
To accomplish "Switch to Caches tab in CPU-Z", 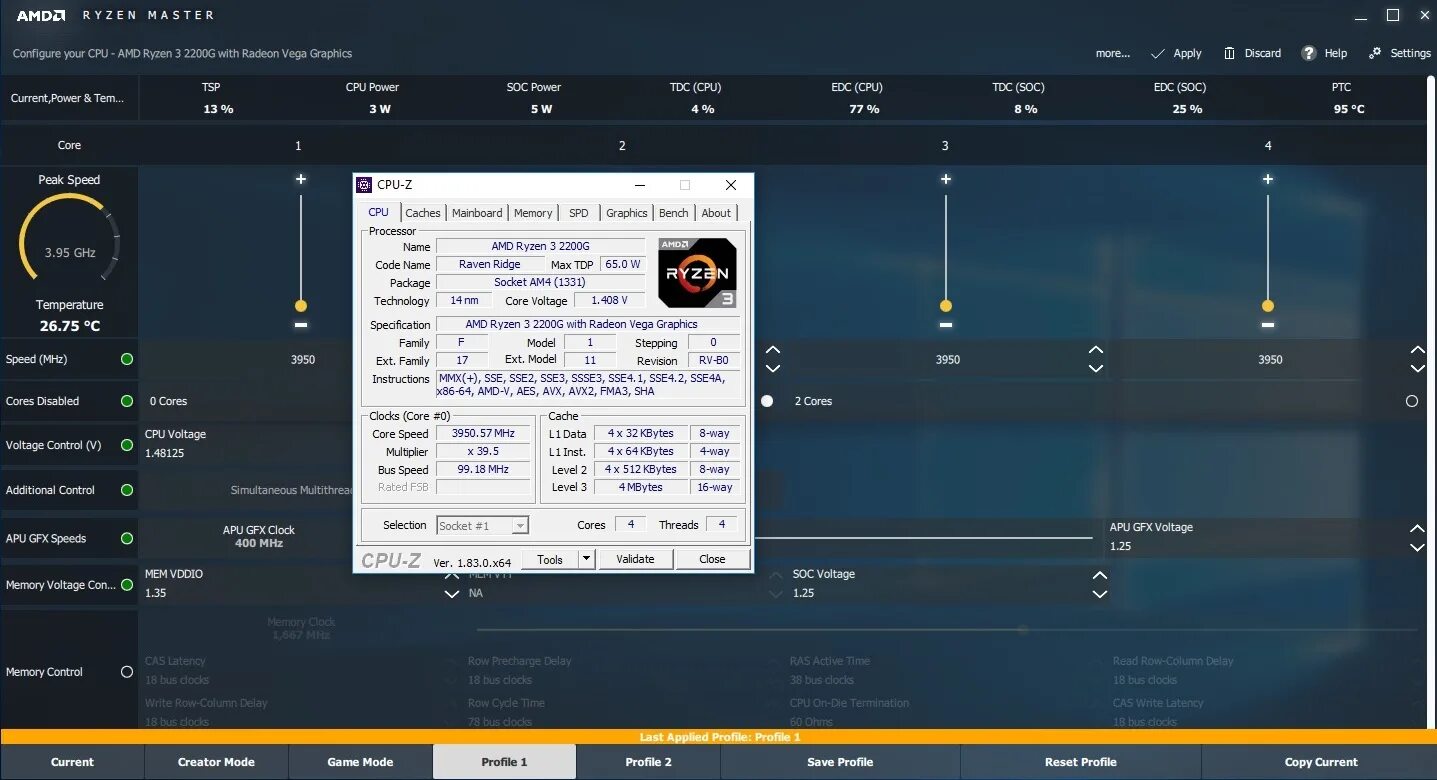I will click(423, 213).
